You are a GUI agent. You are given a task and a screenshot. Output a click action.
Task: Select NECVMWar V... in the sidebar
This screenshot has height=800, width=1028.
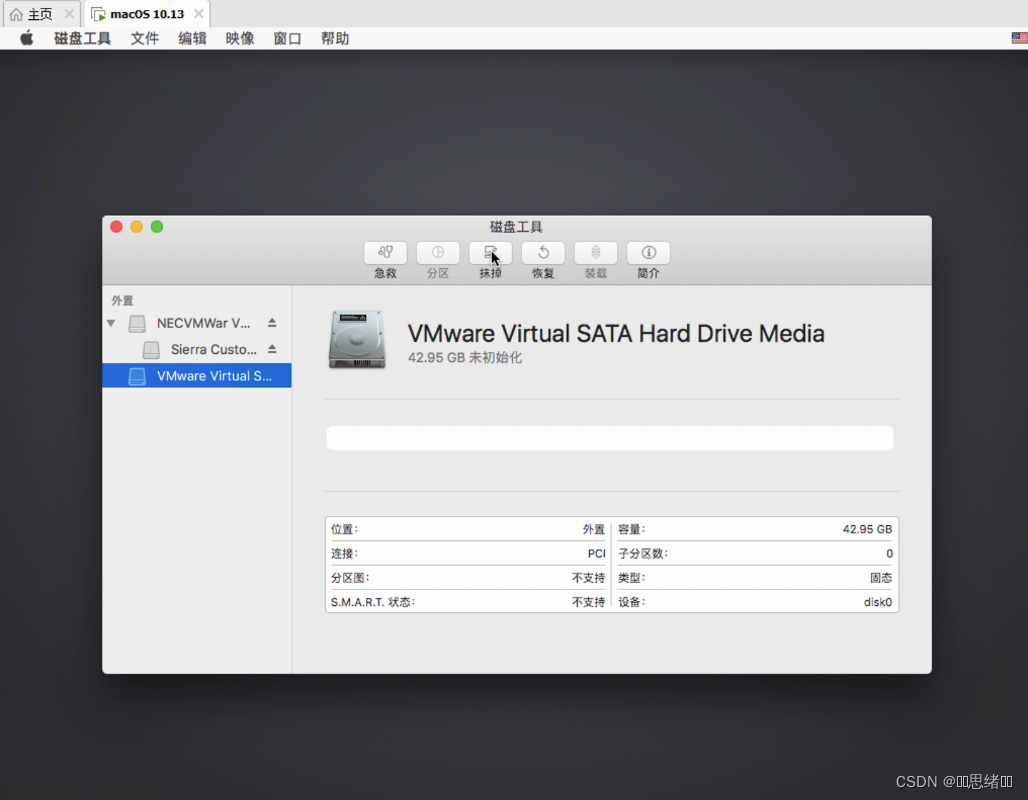click(x=197, y=323)
